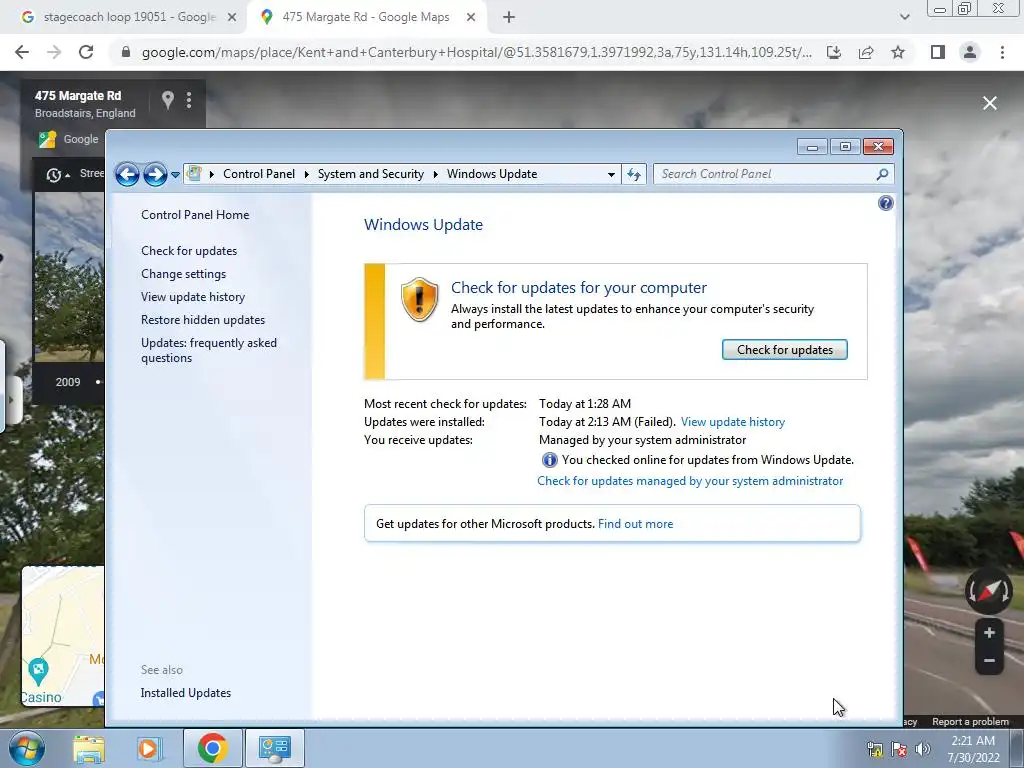
Task: Open View update history link next to Failed
Action: click(733, 422)
